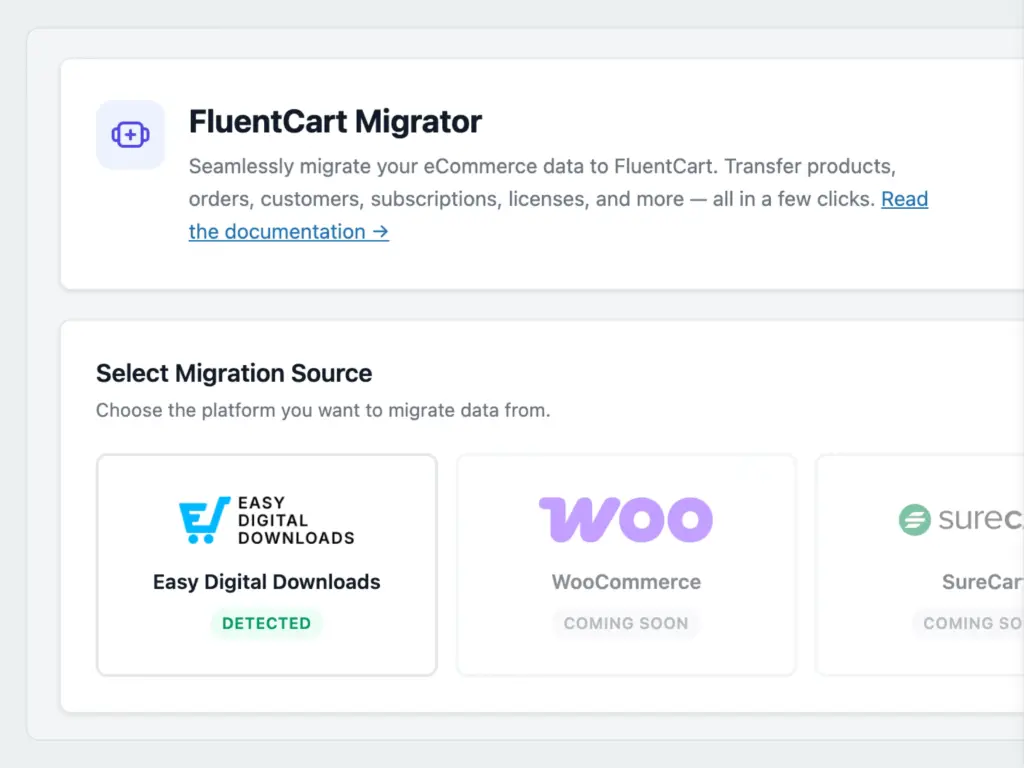Click the Easy Digital Downloads cart logo
Viewport: 1024px width, 768px height.
point(204,520)
